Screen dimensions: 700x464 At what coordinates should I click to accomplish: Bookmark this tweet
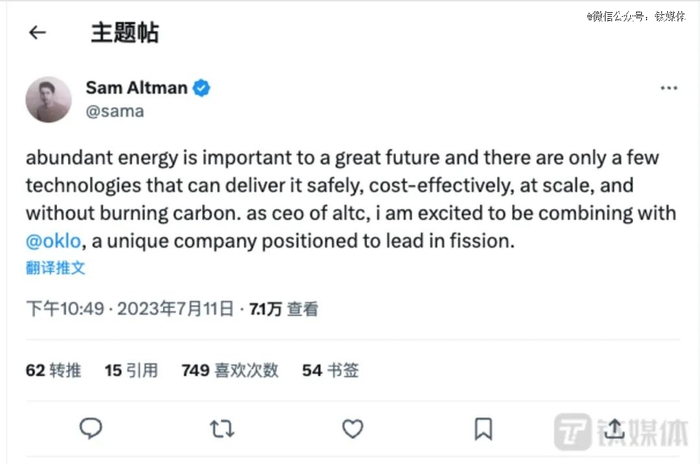click(x=483, y=429)
